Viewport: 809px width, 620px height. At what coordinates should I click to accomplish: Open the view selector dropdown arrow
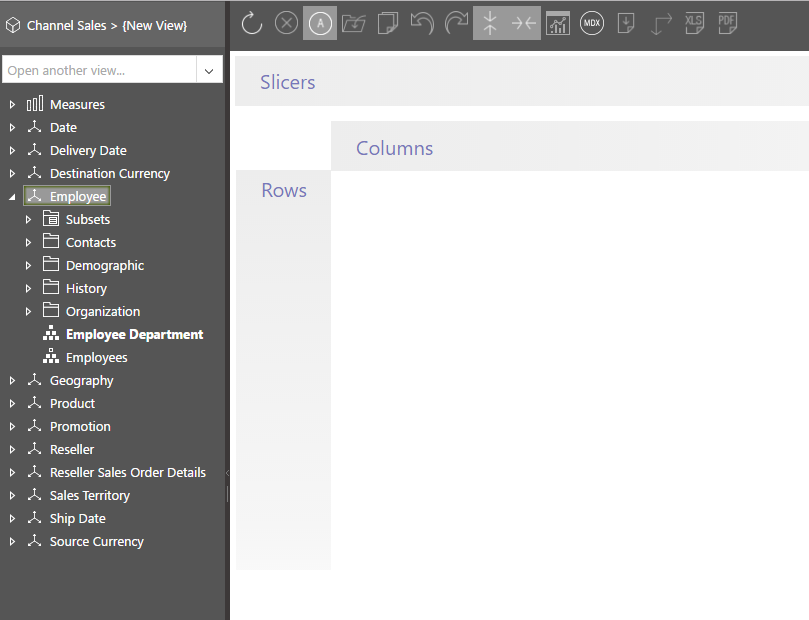point(209,71)
